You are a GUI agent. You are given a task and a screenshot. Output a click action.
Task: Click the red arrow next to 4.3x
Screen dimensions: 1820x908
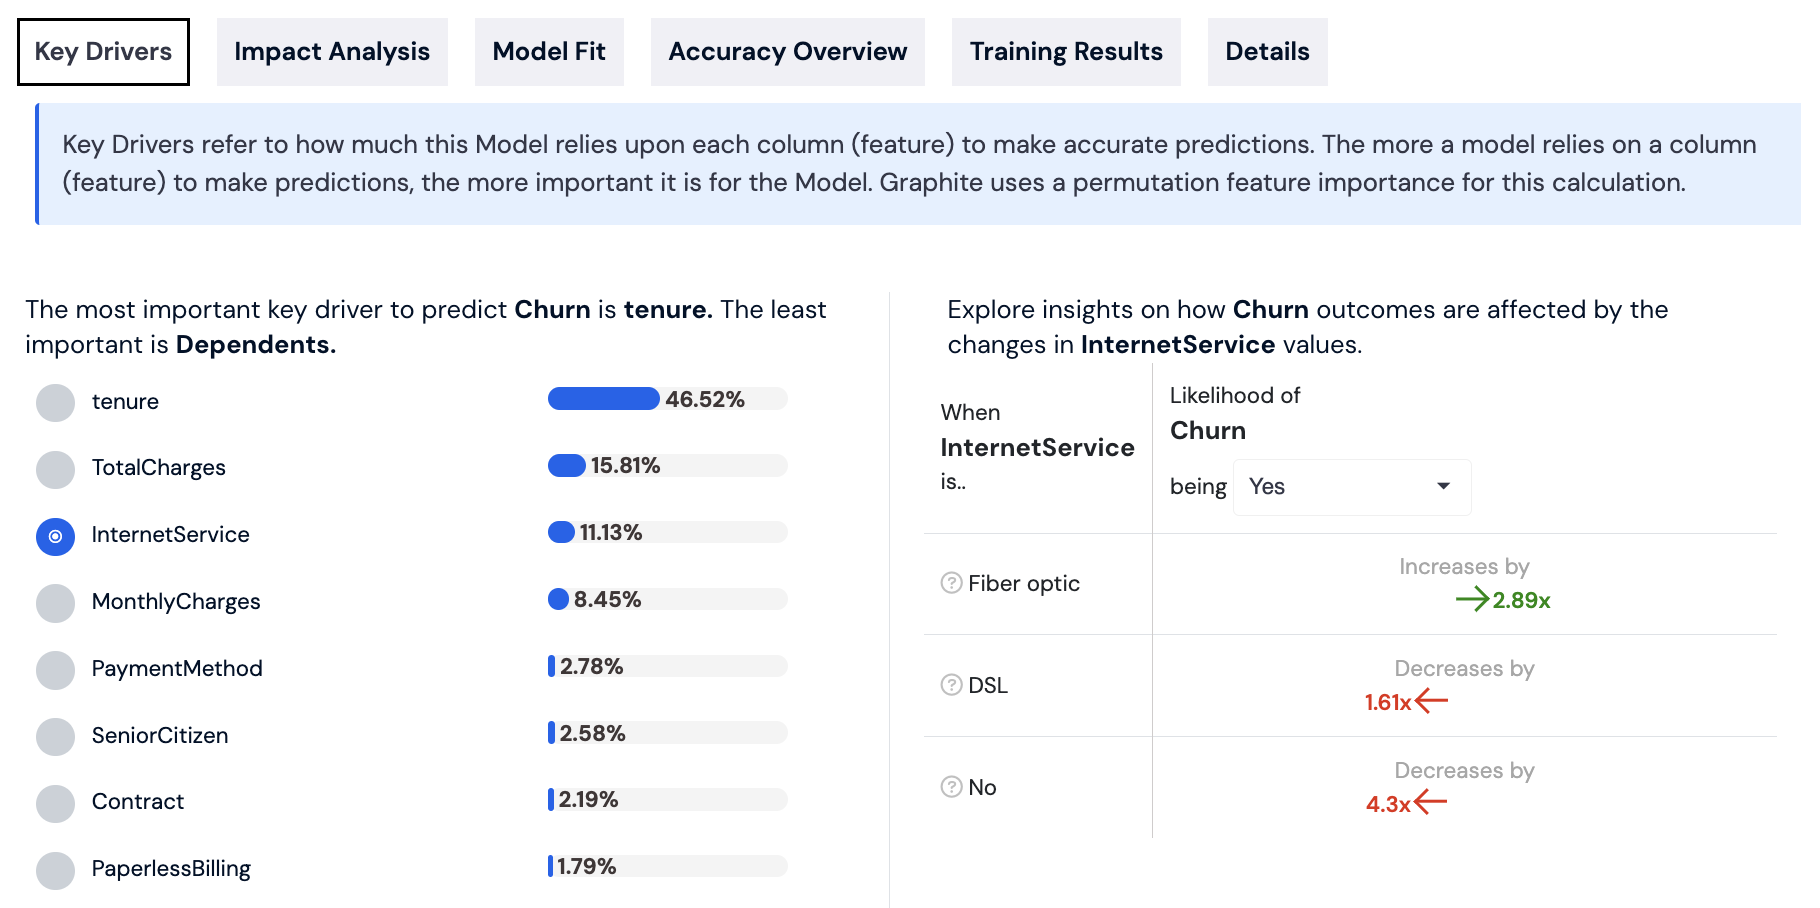(x=1431, y=802)
